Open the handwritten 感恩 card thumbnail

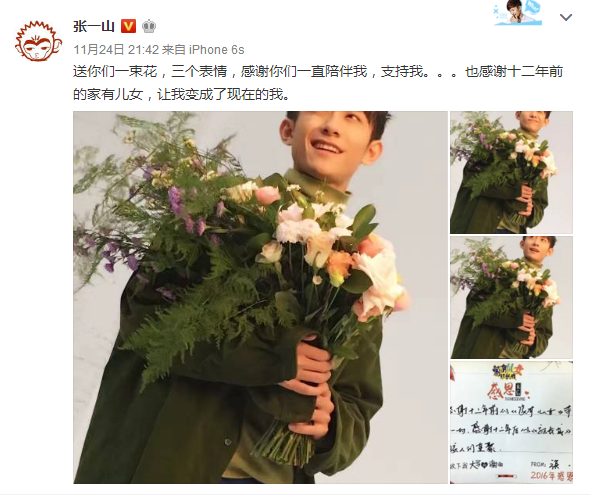[511, 422]
